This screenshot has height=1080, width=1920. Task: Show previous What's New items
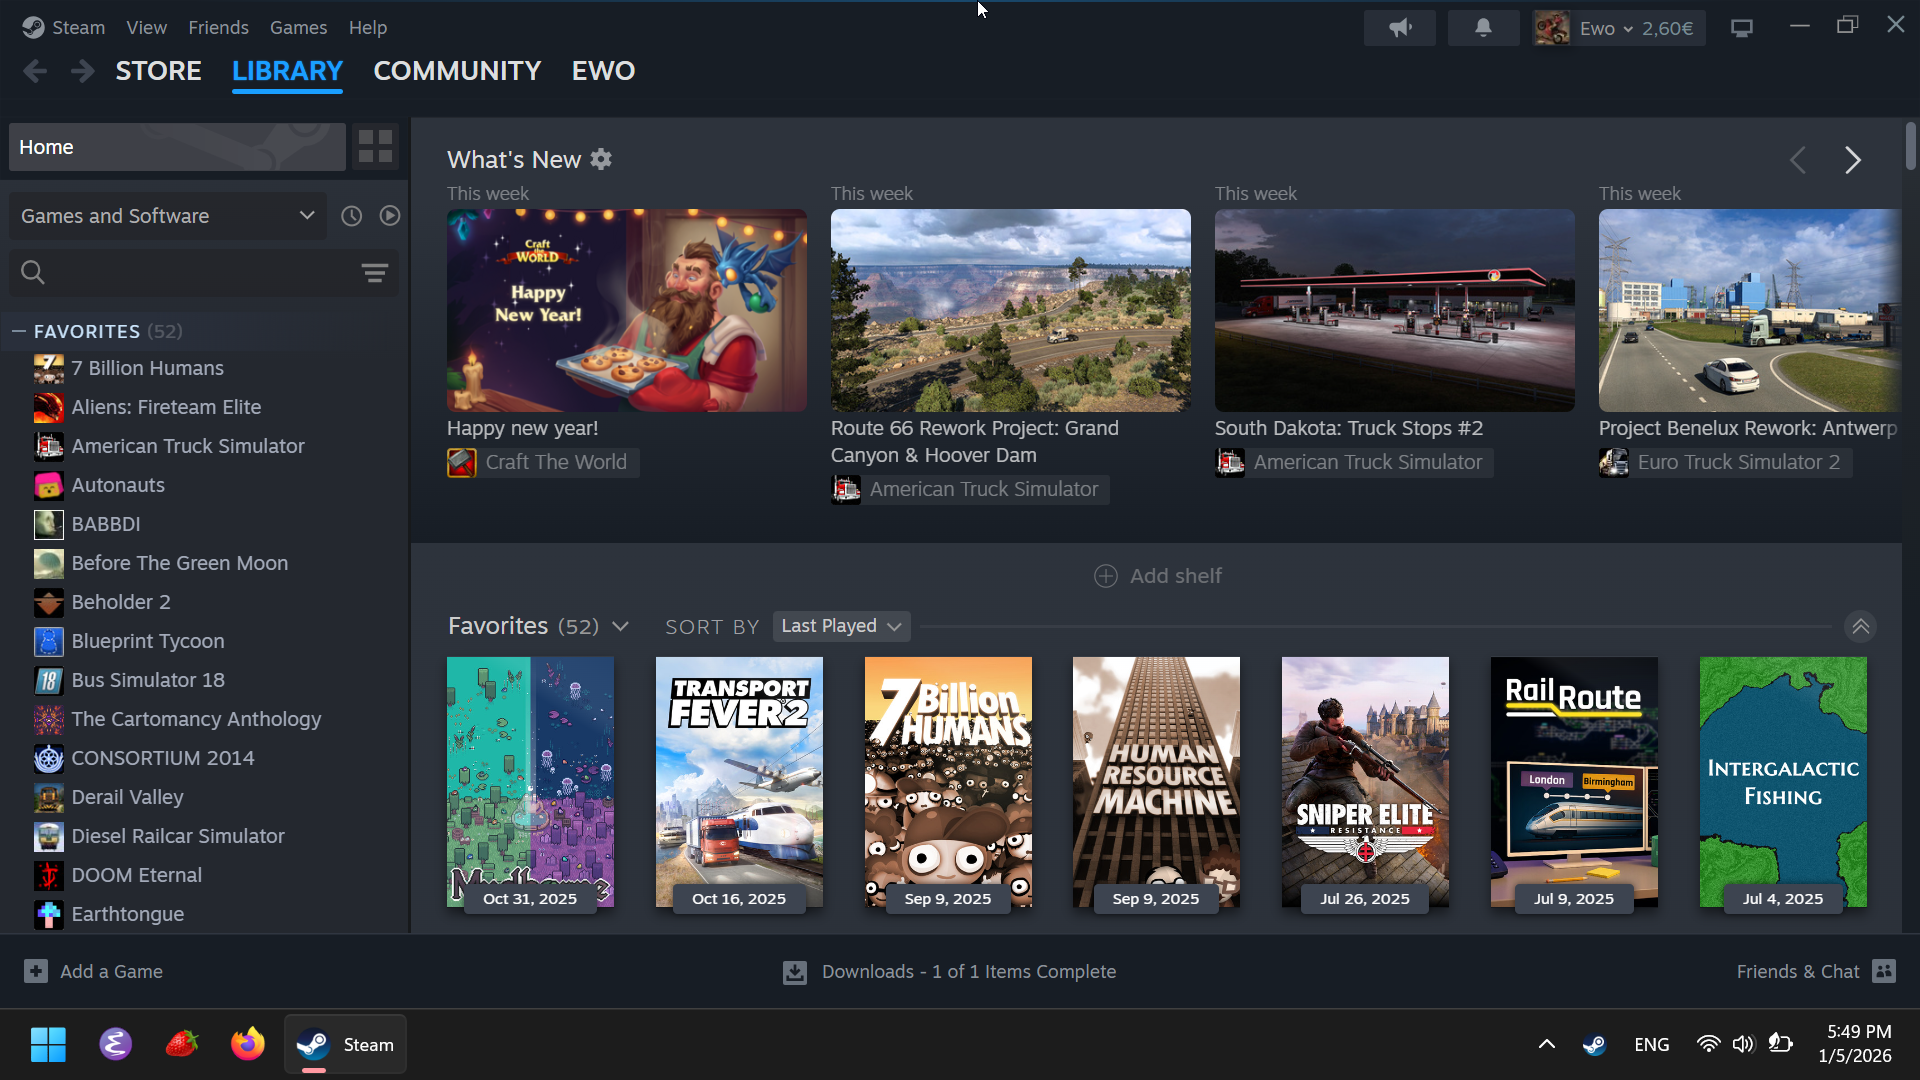(1798, 160)
